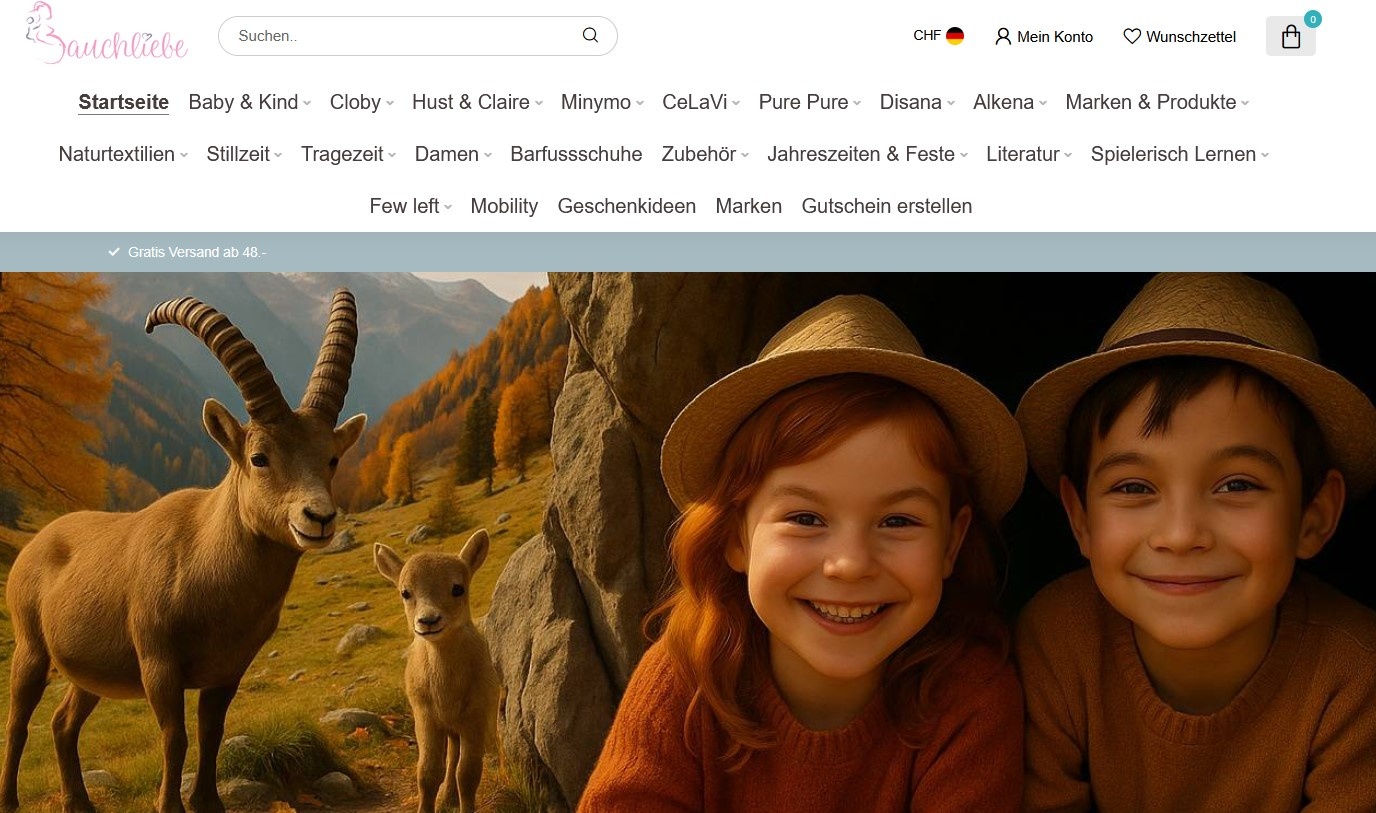Expand the Baby & Kind menu
This screenshot has height=813, width=1376.
[x=249, y=102]
